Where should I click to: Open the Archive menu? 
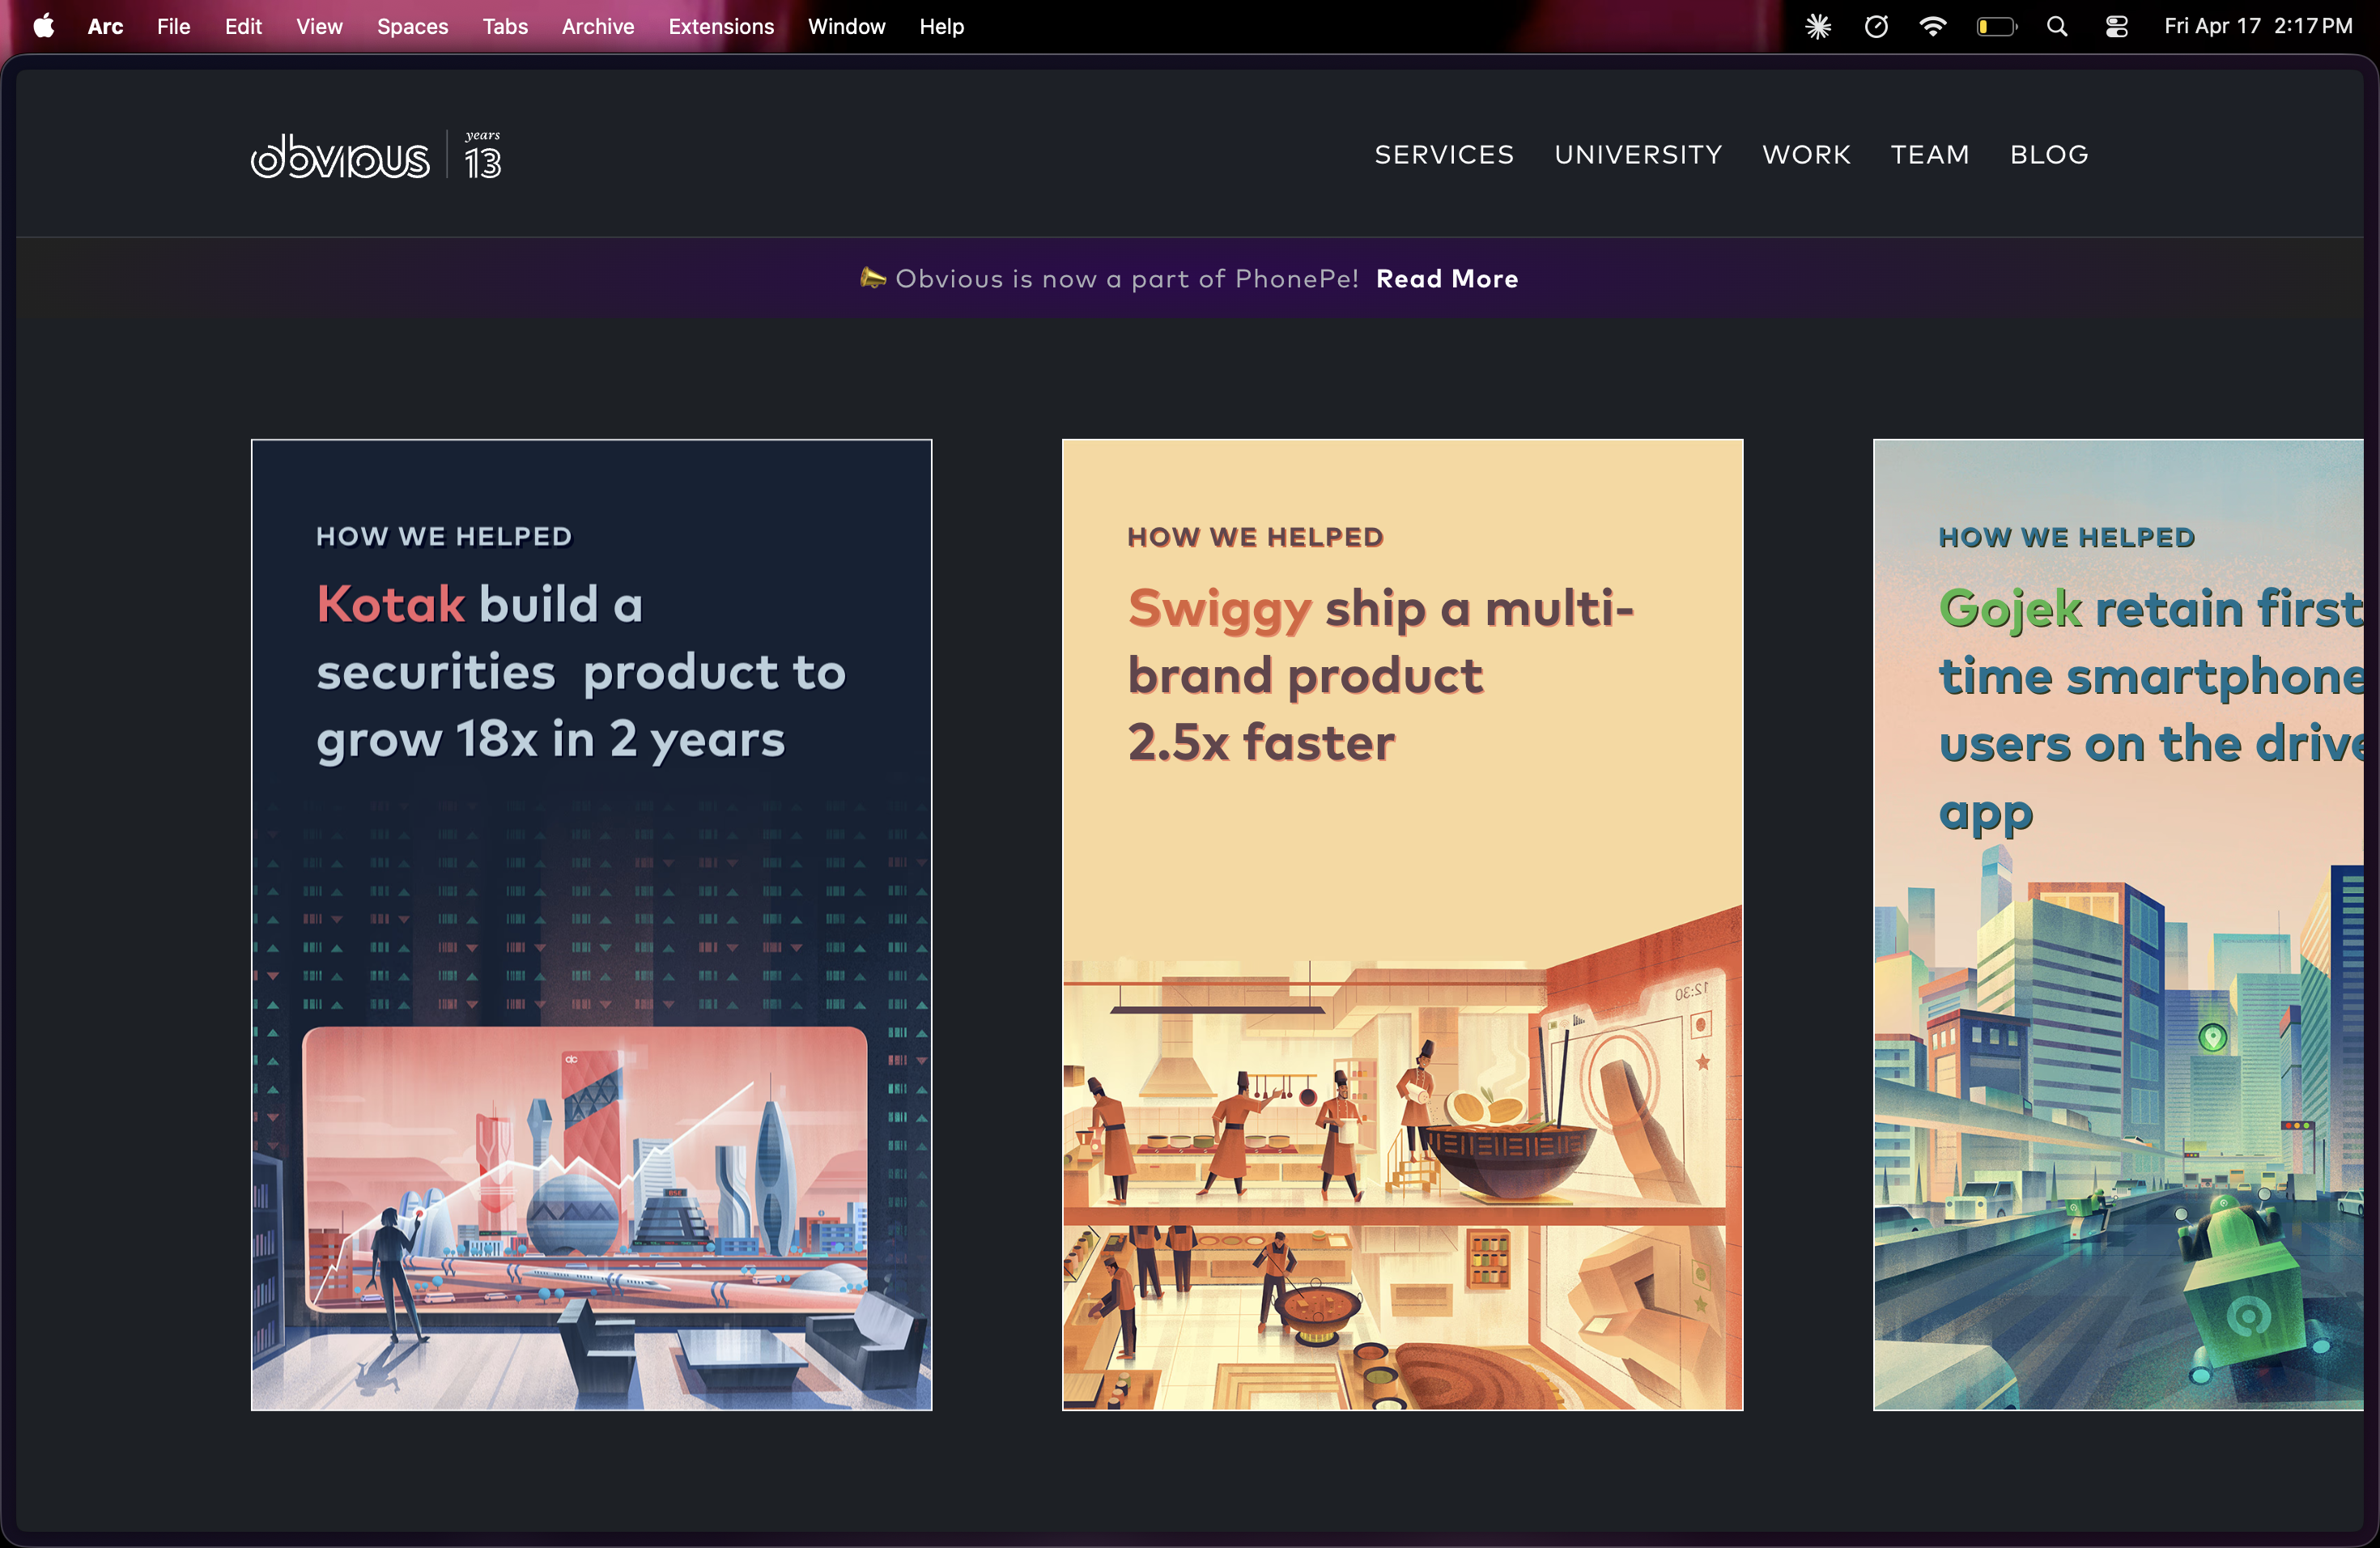pyautogui.click(x=597, y=26)
